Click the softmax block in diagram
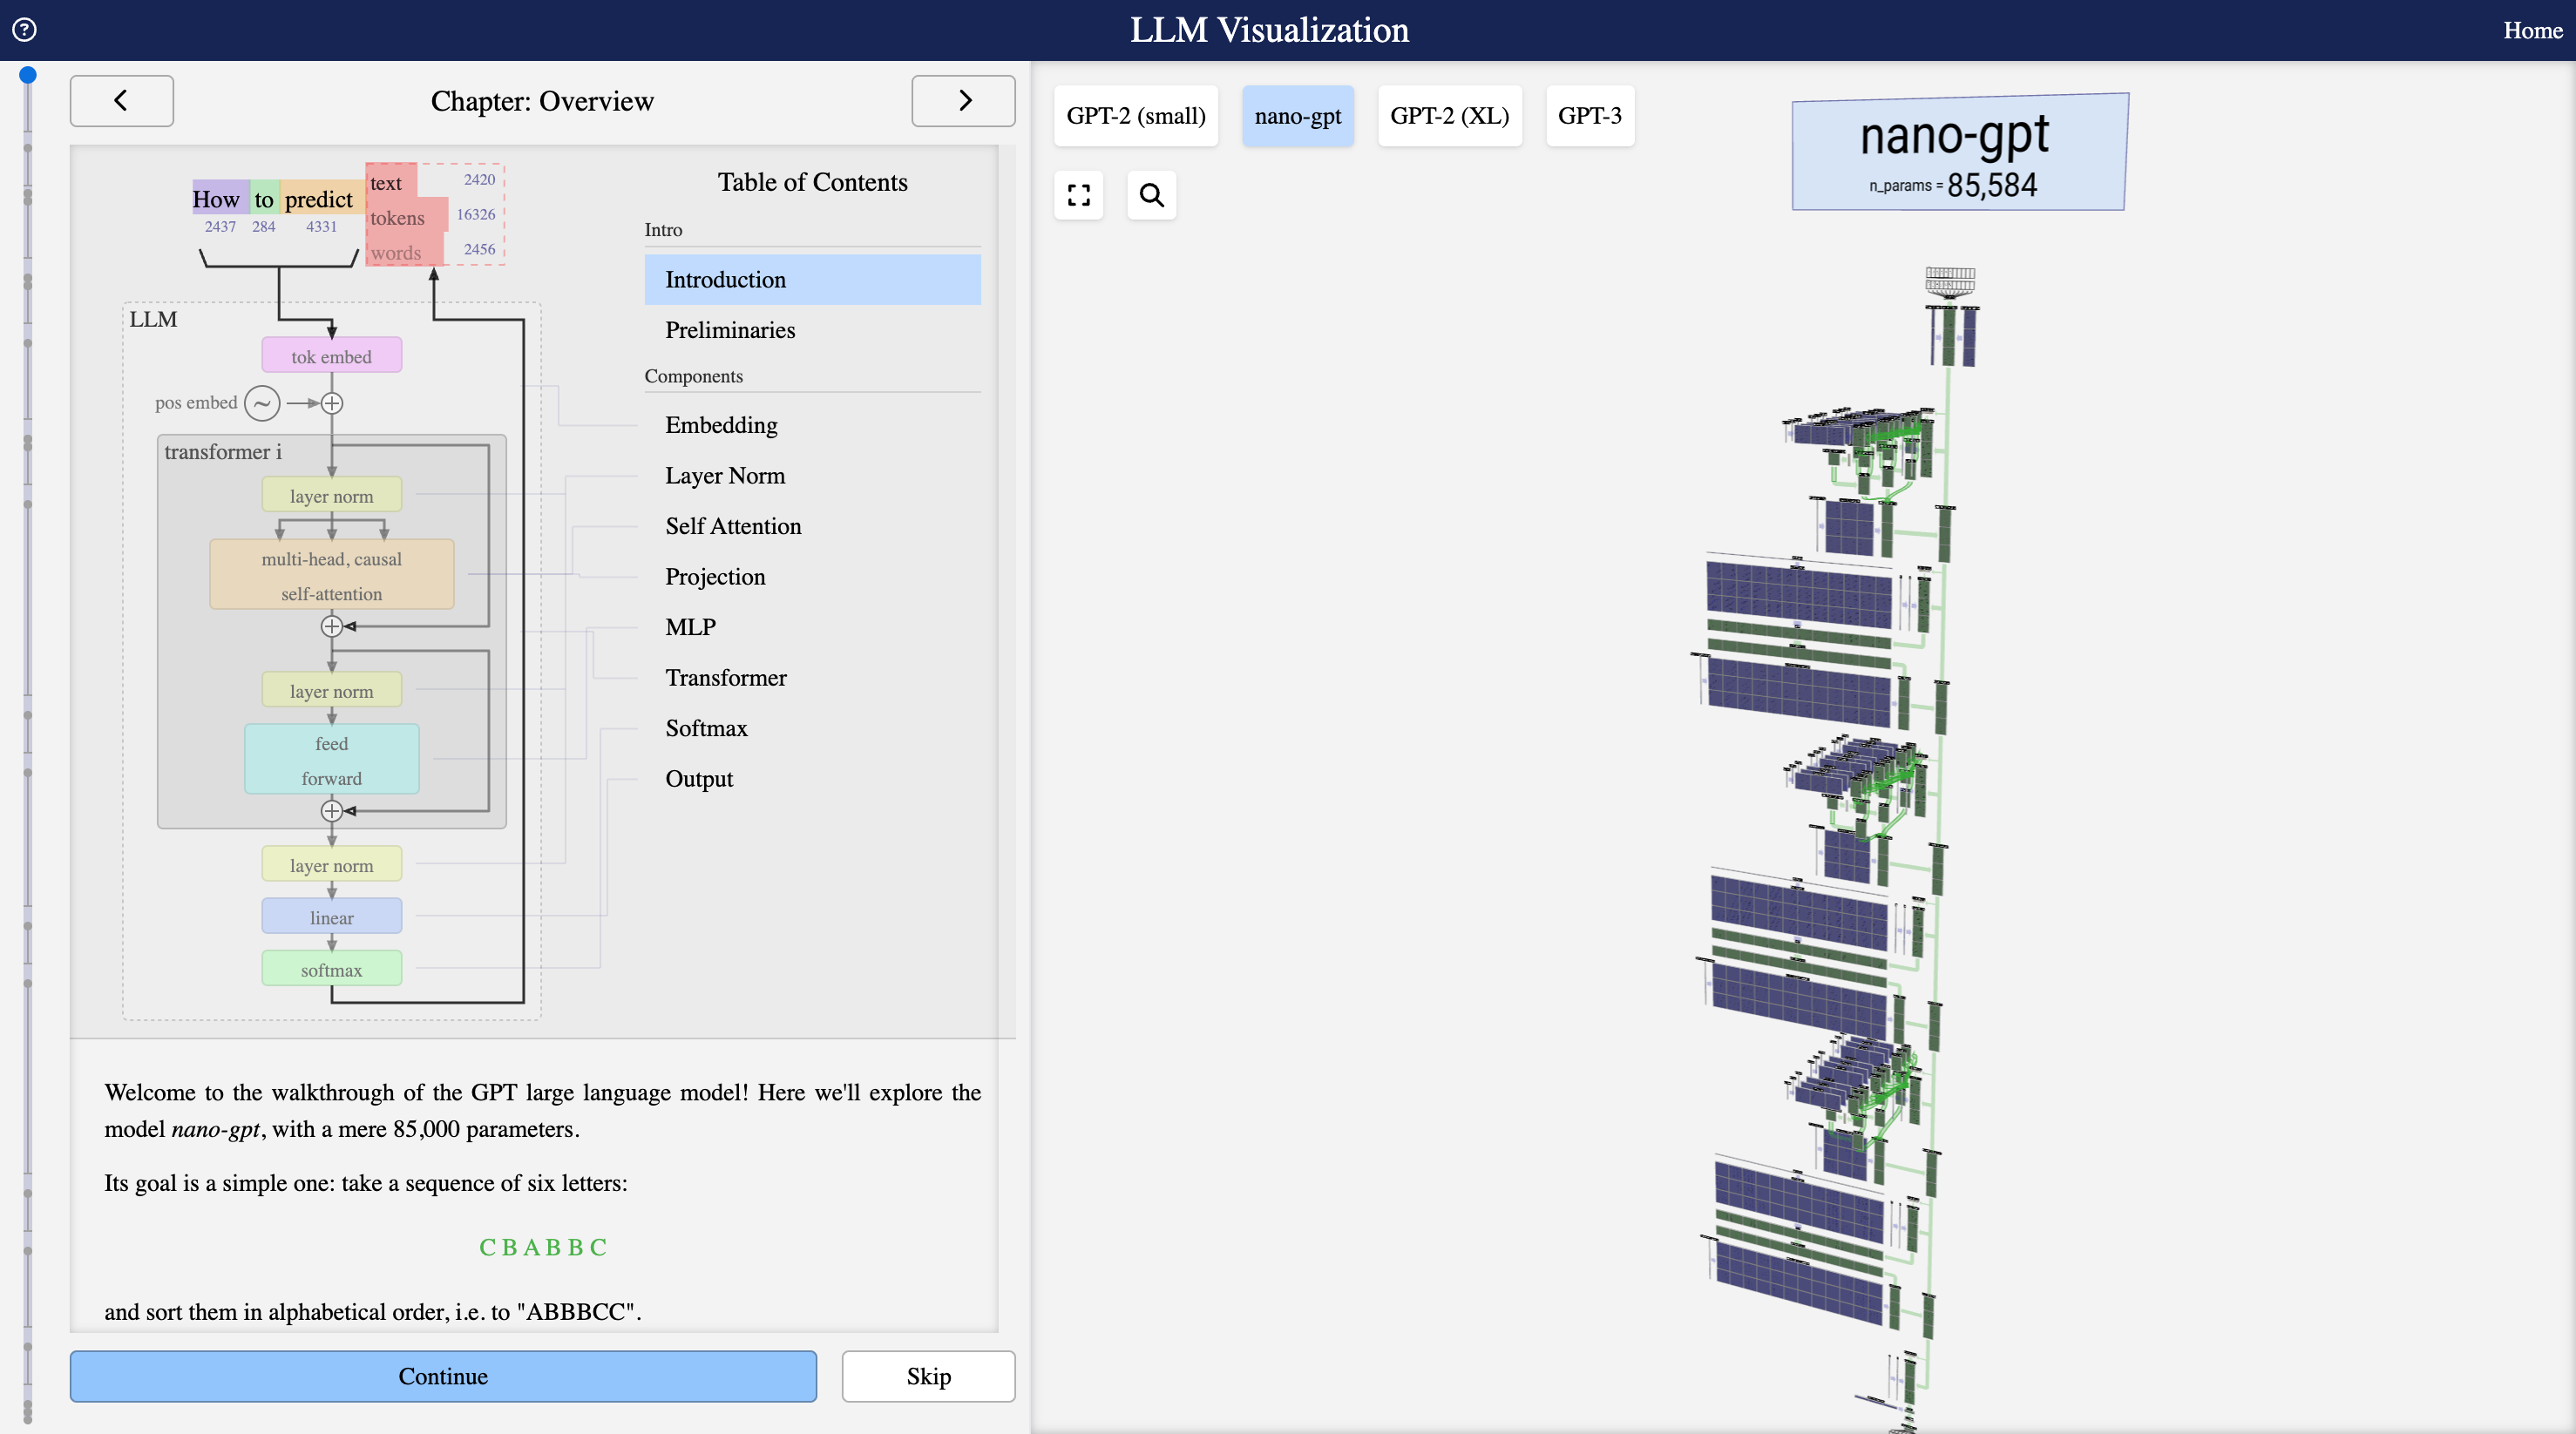2576x1434 pixels. tap(331, 969)
